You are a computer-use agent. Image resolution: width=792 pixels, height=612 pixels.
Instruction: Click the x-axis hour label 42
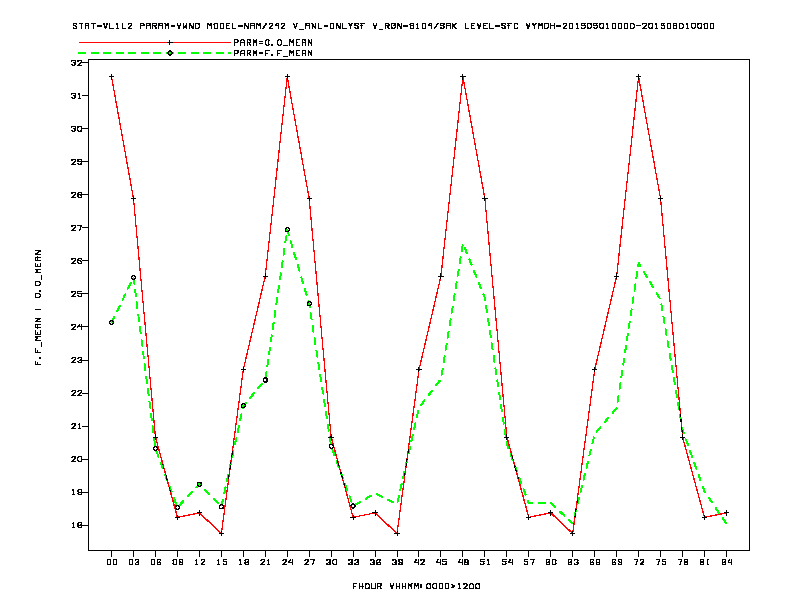(x=419, y=562)
